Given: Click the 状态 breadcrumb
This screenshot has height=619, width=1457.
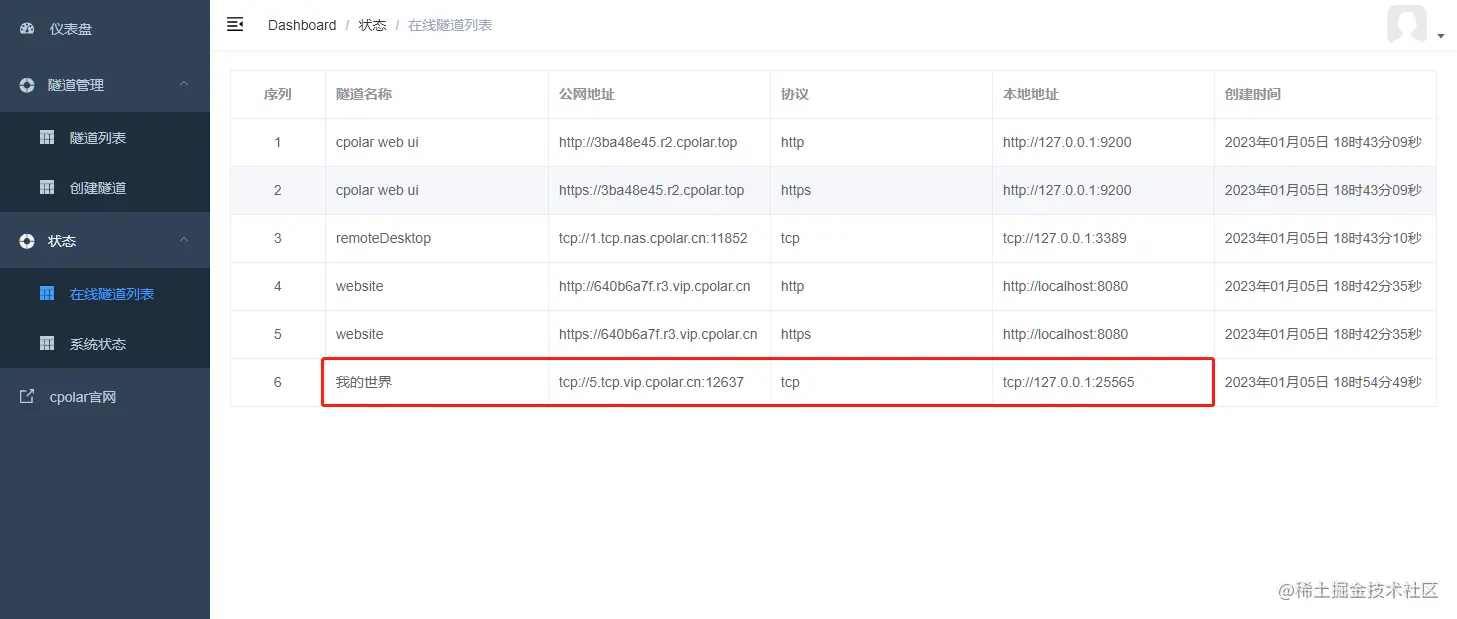Looking at the screenshot, I should pyautogui.click(x=373, y=25).
